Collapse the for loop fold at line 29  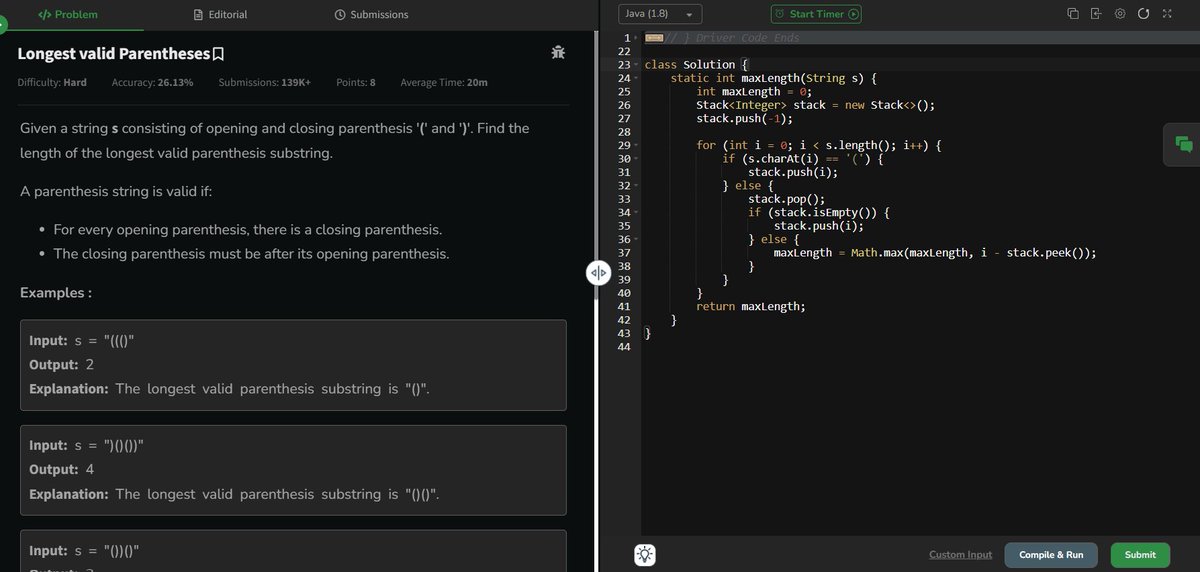(635, 146)
